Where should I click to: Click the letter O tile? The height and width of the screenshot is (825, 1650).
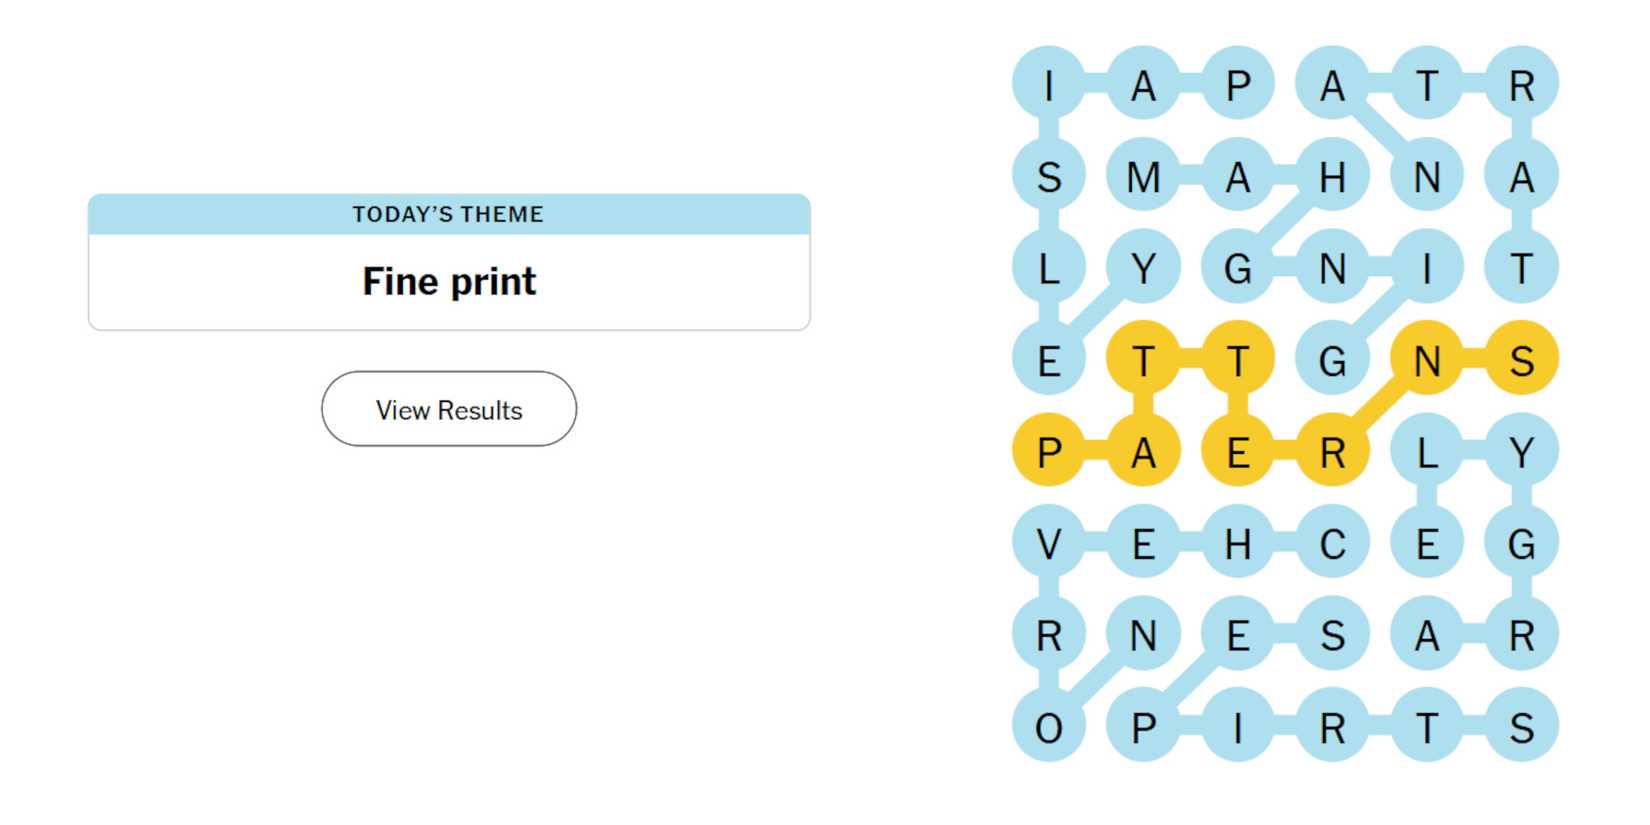tap(1049, 729)
